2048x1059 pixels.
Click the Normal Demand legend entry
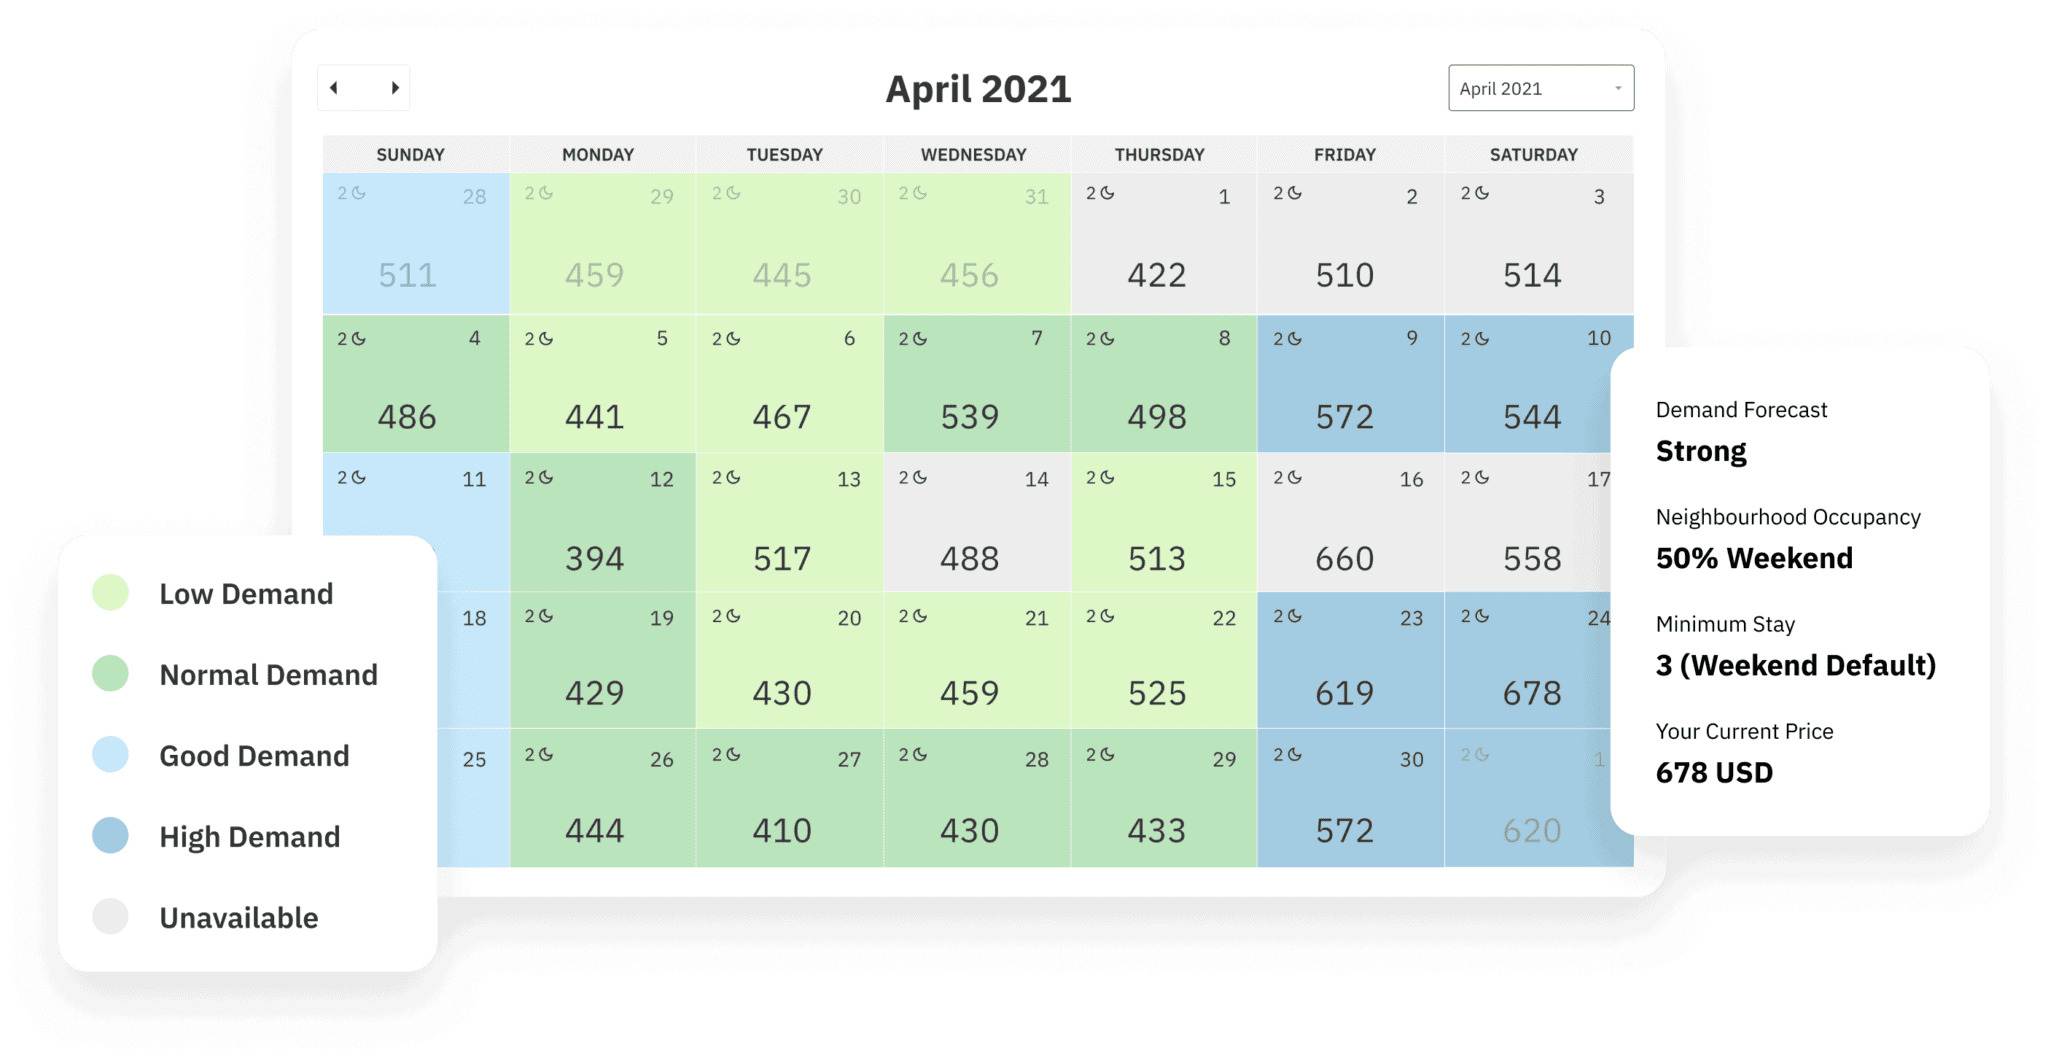tap(267, 674)
